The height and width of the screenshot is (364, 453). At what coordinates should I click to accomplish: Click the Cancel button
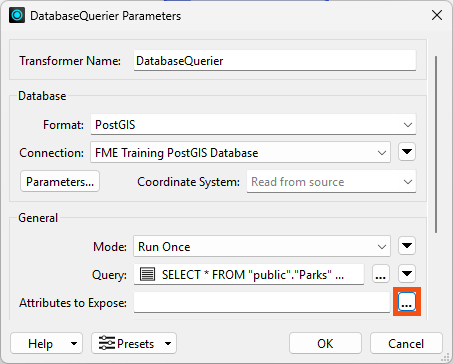406,343
